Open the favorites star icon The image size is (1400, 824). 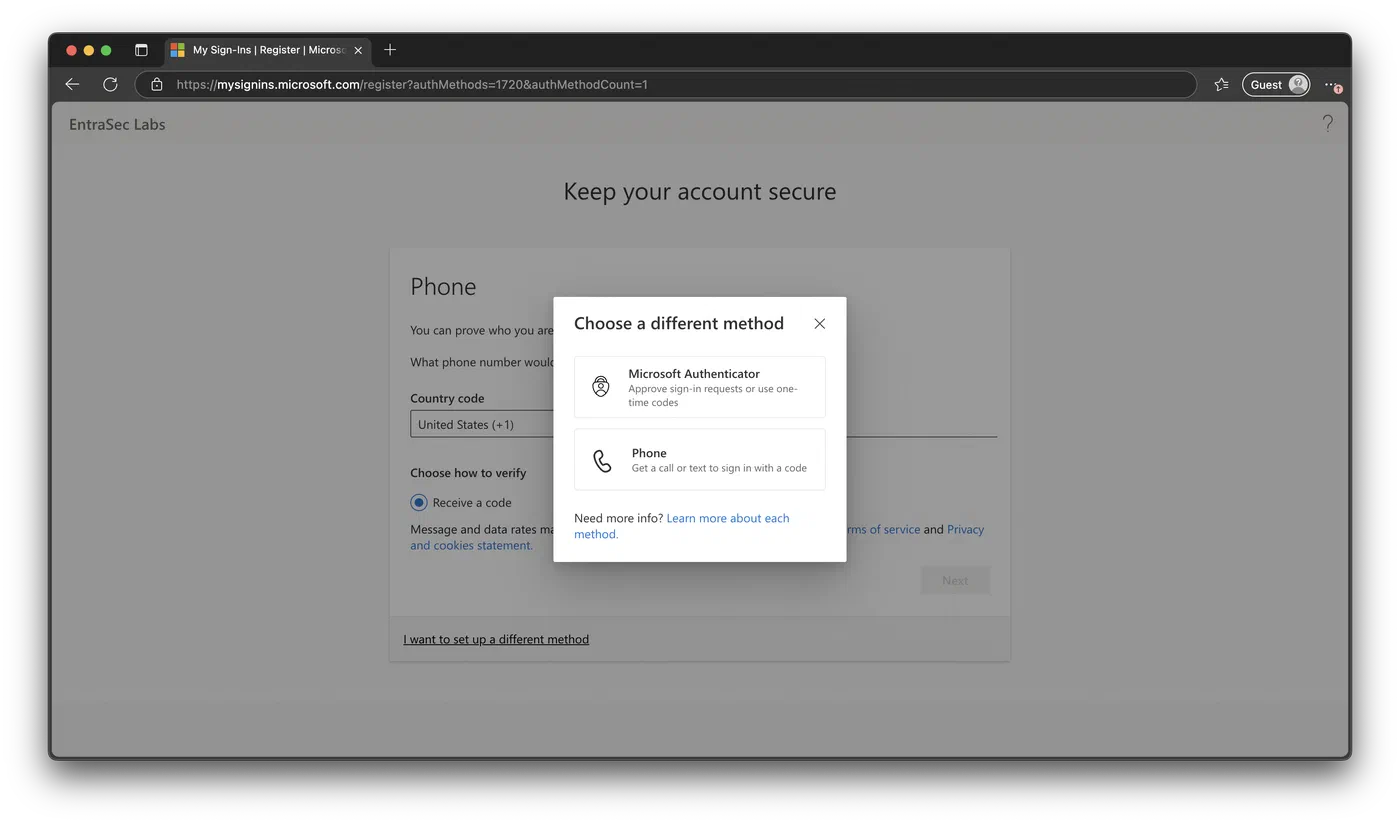(1221, 85)
